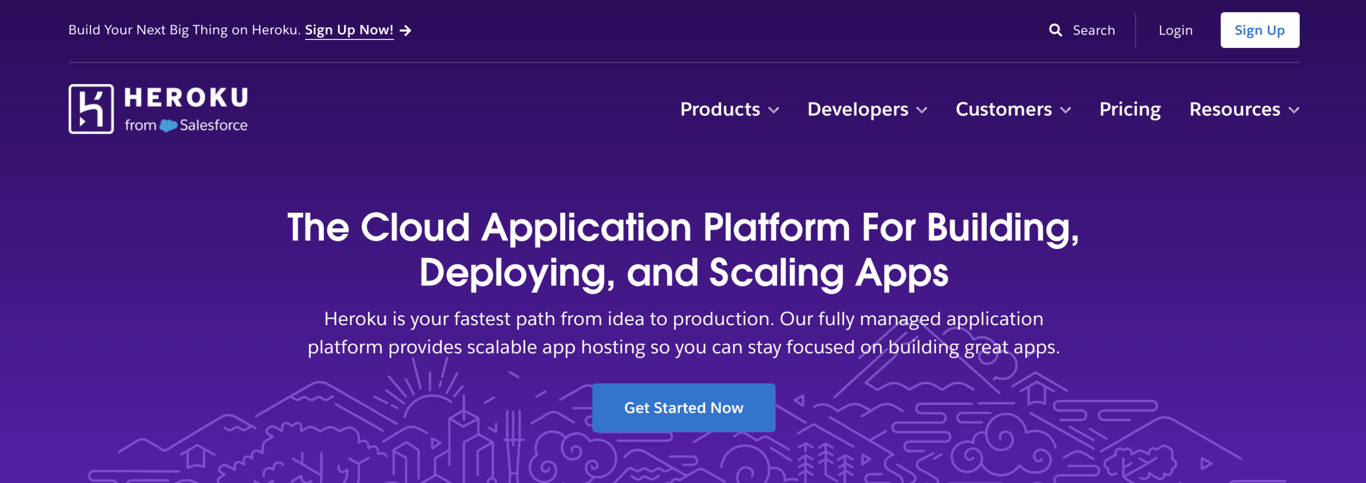
Task: Click the Salesforce cloud logo
Action: tap(168, 126)
